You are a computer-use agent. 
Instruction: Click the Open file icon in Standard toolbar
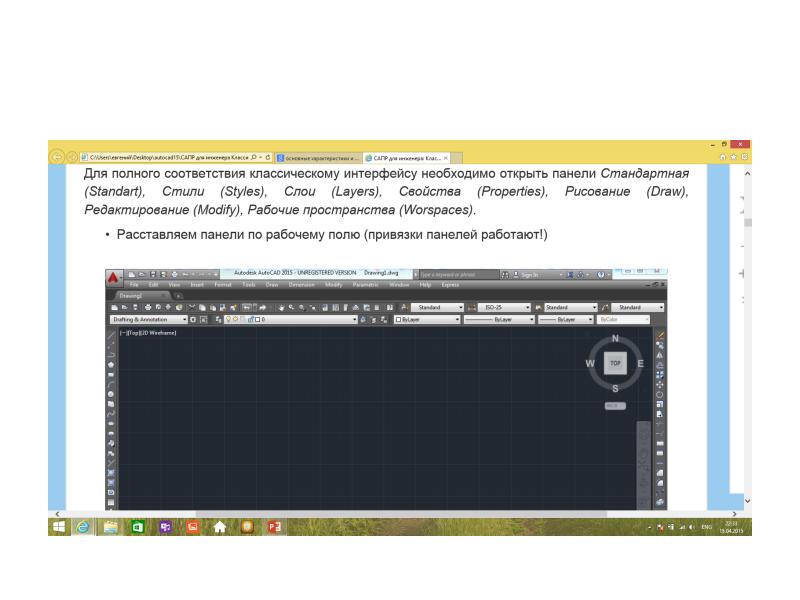(124, 307)
